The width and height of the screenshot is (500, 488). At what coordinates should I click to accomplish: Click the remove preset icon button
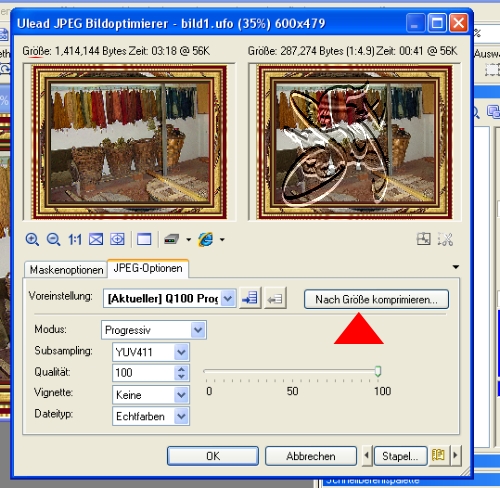pyautogui.click(x=275, y=298)
